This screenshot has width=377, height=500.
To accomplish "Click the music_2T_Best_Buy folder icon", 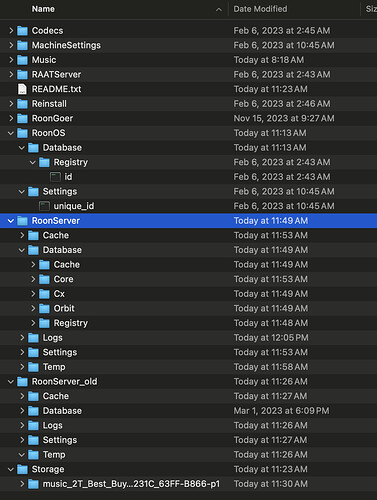I will click(33, 484).
